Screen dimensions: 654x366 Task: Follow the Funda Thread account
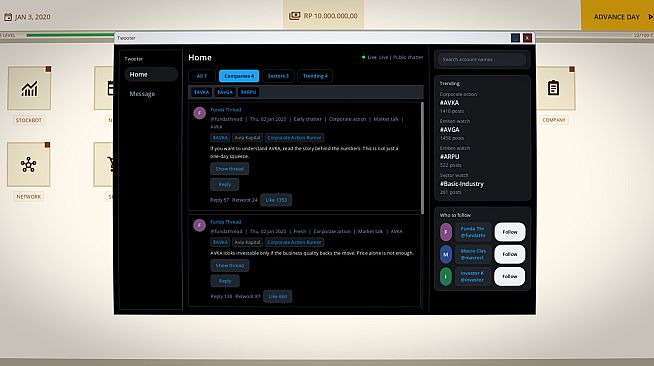click(510, 232)
